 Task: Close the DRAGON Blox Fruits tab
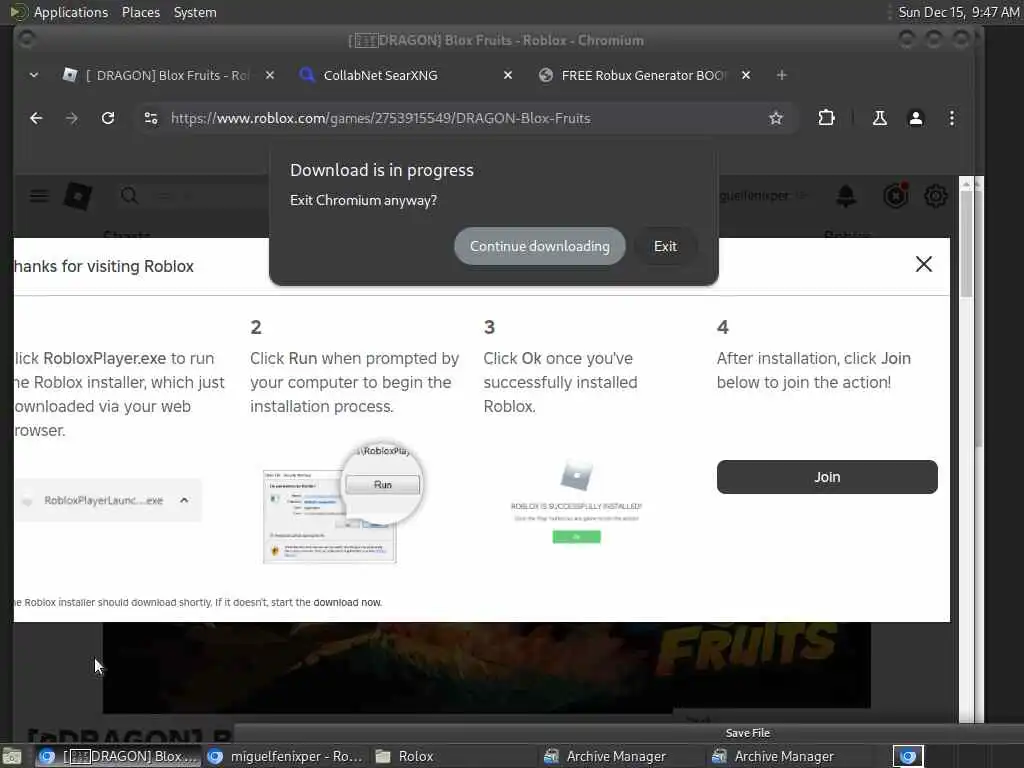point(270,75)
